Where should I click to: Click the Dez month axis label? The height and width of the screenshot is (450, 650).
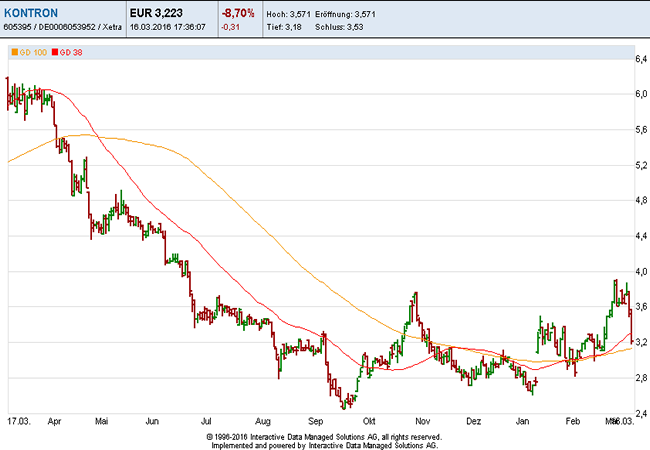(474, 421)
